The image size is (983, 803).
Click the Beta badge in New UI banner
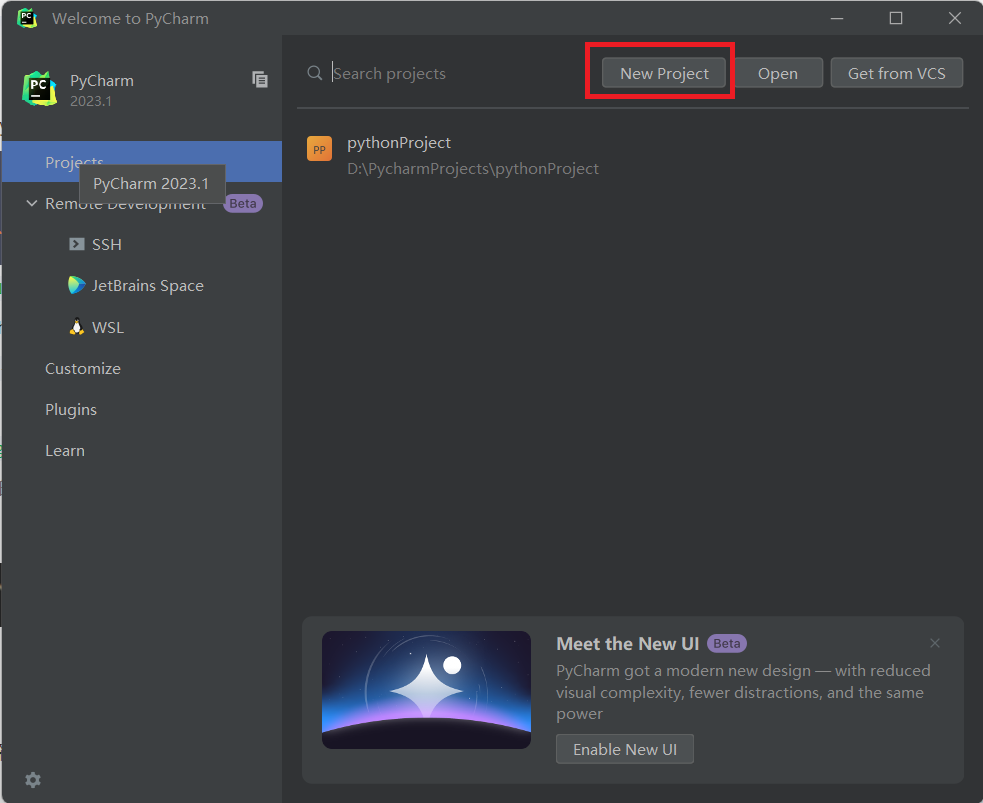(727, 643)
